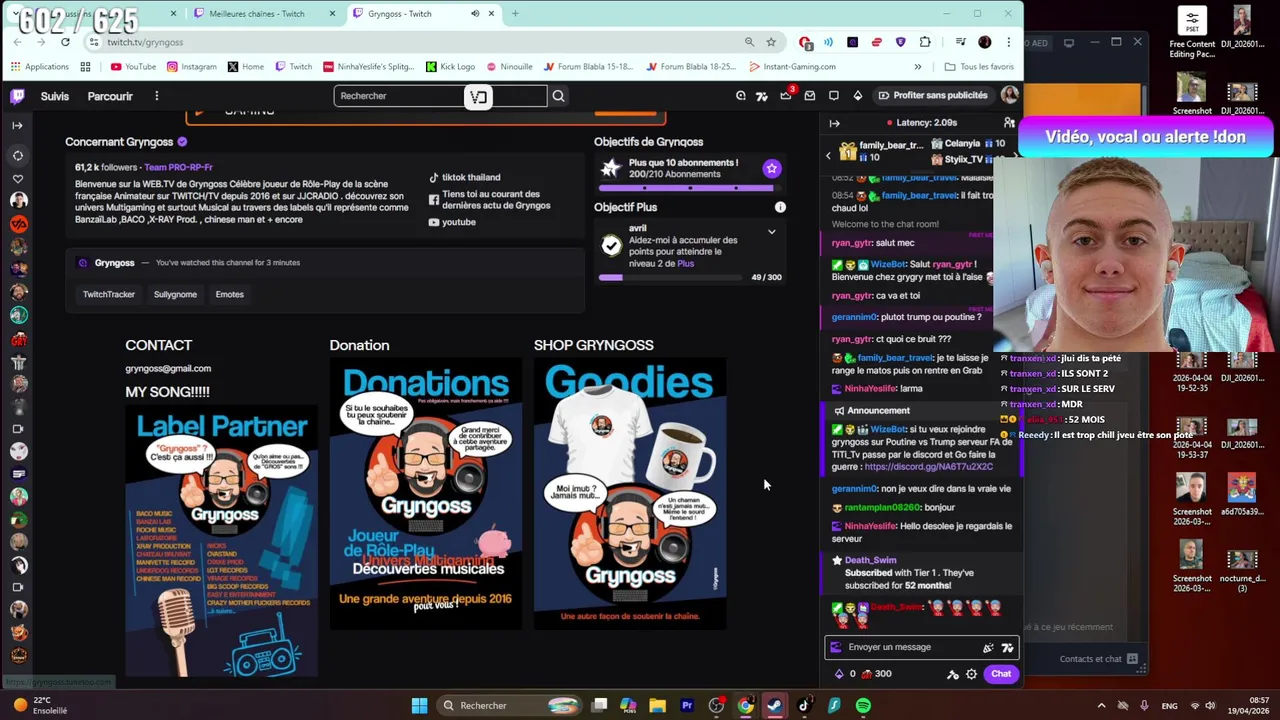1280x720 pixels.
Task: Open the Instagram bookmark
Action: [191, 67]
